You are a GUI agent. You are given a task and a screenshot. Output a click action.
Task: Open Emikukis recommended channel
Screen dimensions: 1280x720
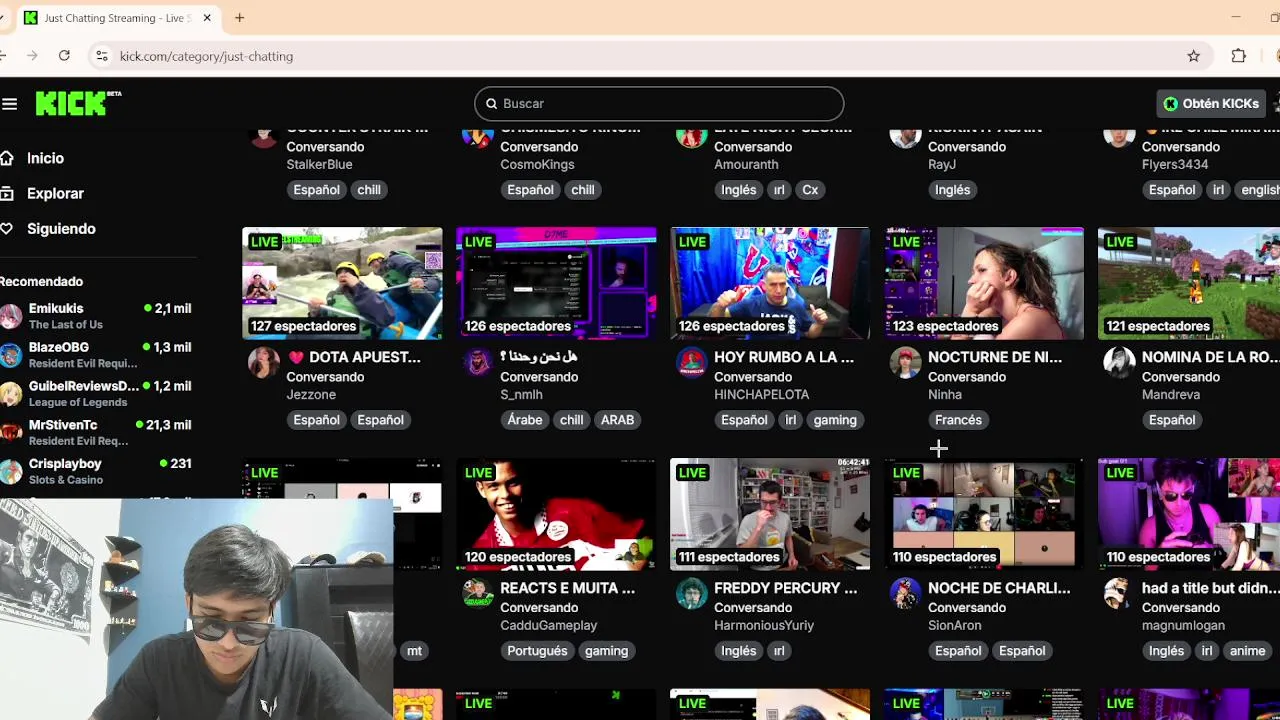pos(96,316)
